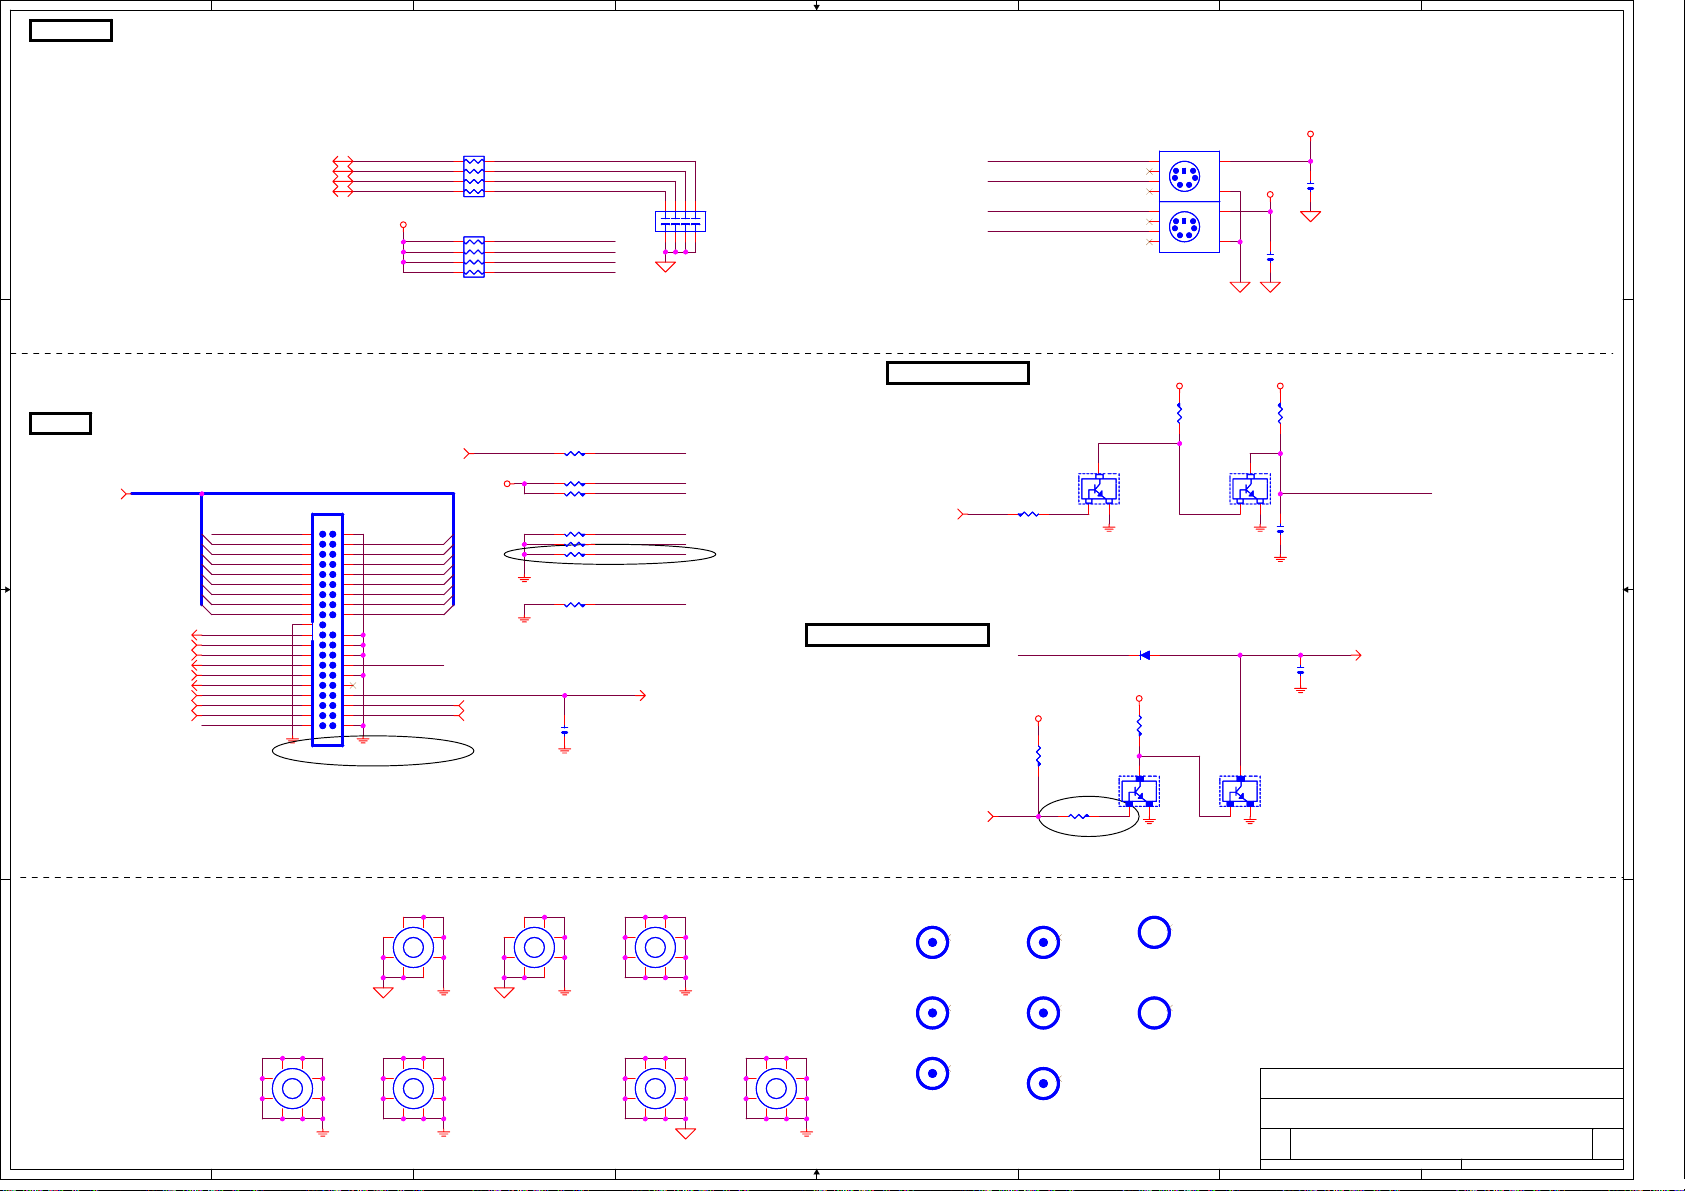
Task: Select the resistor pack tied to the power pin
Action: coord(474,257)
